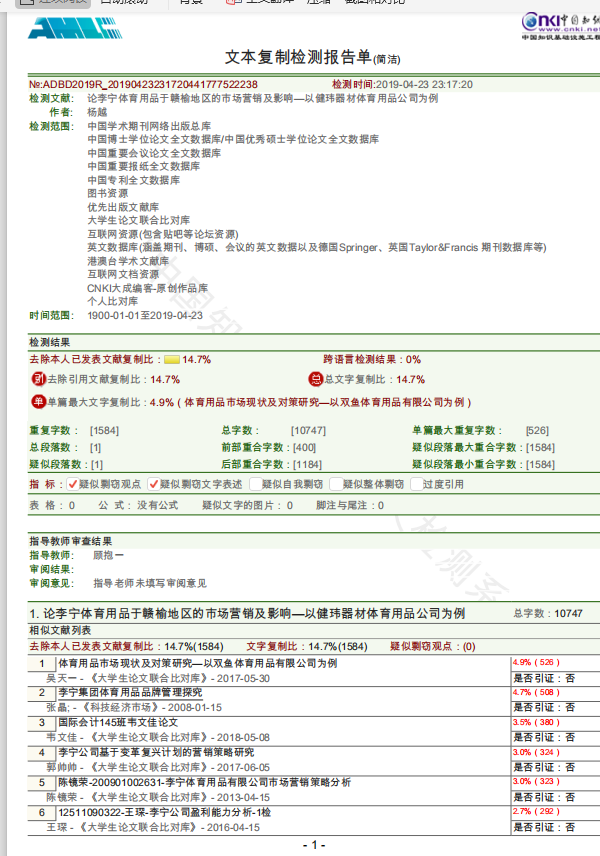Click the 重复字数 value [1584]

tap(104, 430)
